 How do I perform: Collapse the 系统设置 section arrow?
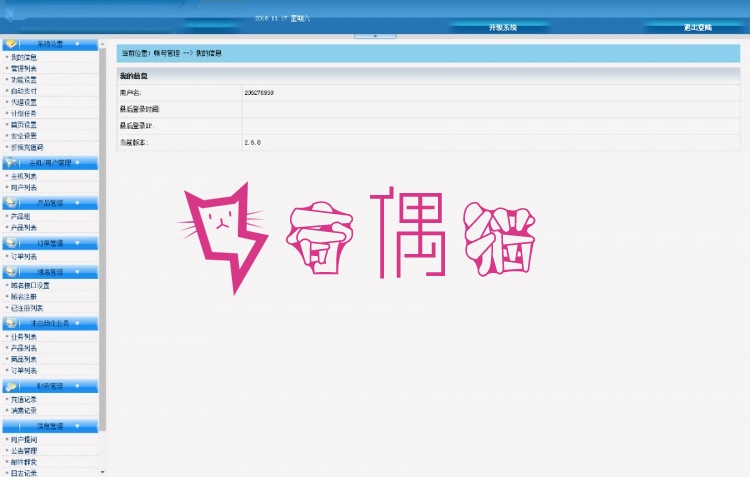[x=77, y=44]
